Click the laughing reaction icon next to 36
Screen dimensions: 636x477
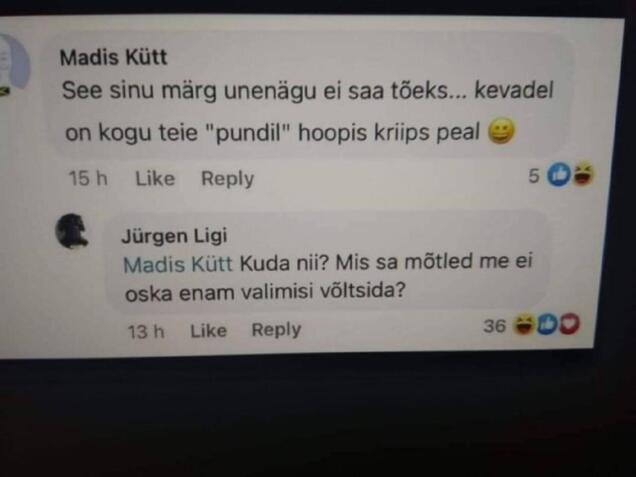524,324
